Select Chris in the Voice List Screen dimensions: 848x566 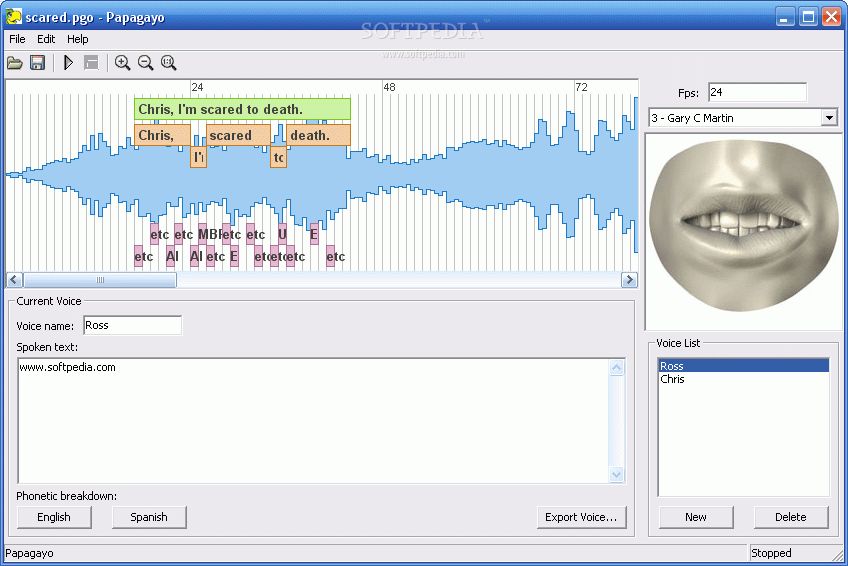coord(743,379)
